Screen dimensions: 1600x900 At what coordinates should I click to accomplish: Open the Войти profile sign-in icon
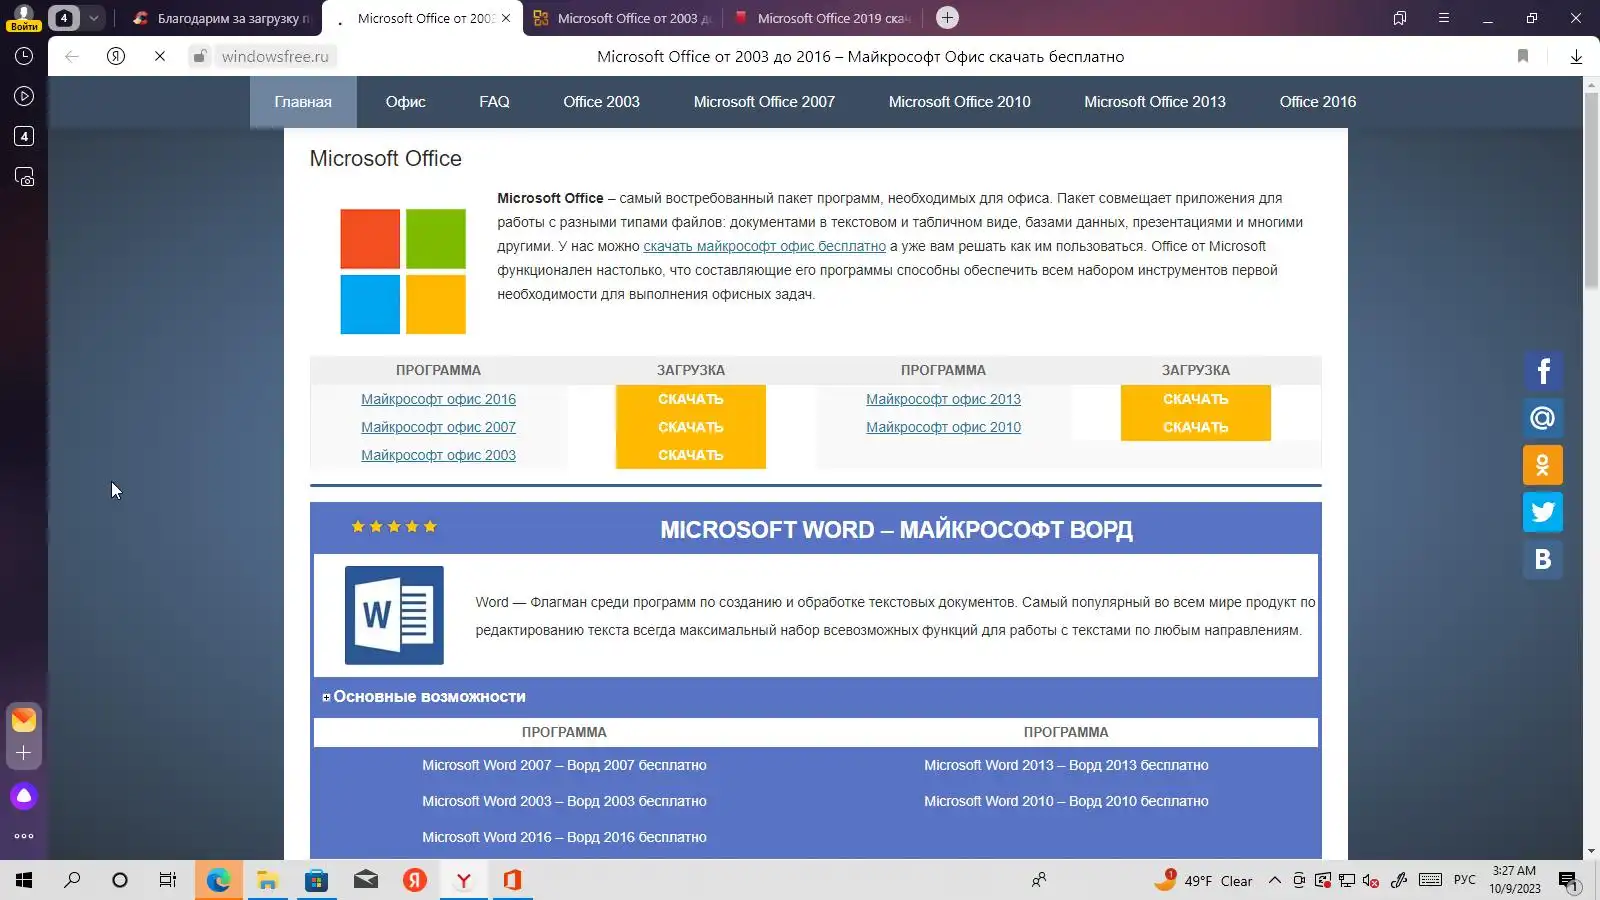tap(24, 17)
